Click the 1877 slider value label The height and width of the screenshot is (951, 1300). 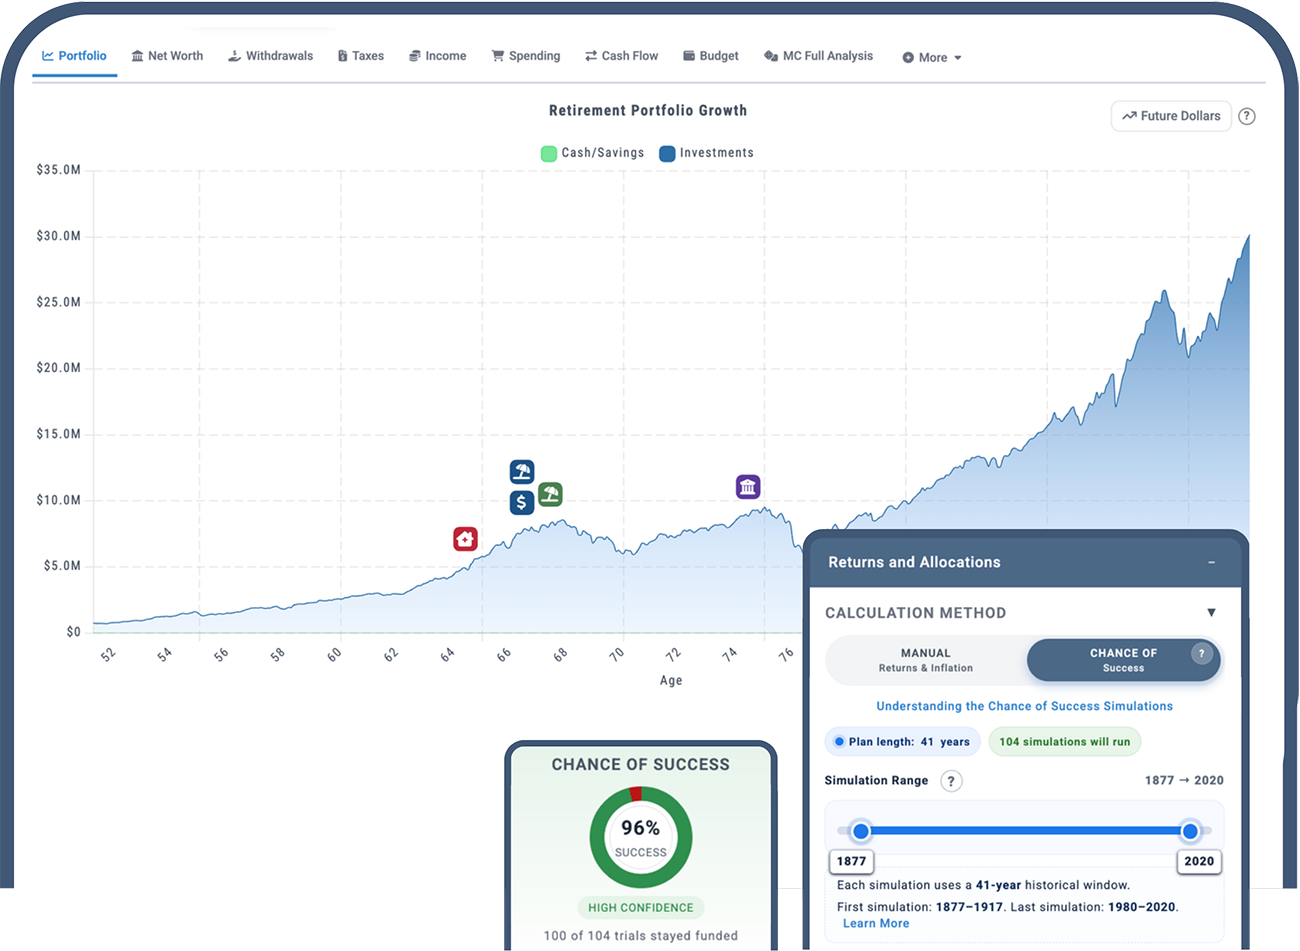(851, 861)
